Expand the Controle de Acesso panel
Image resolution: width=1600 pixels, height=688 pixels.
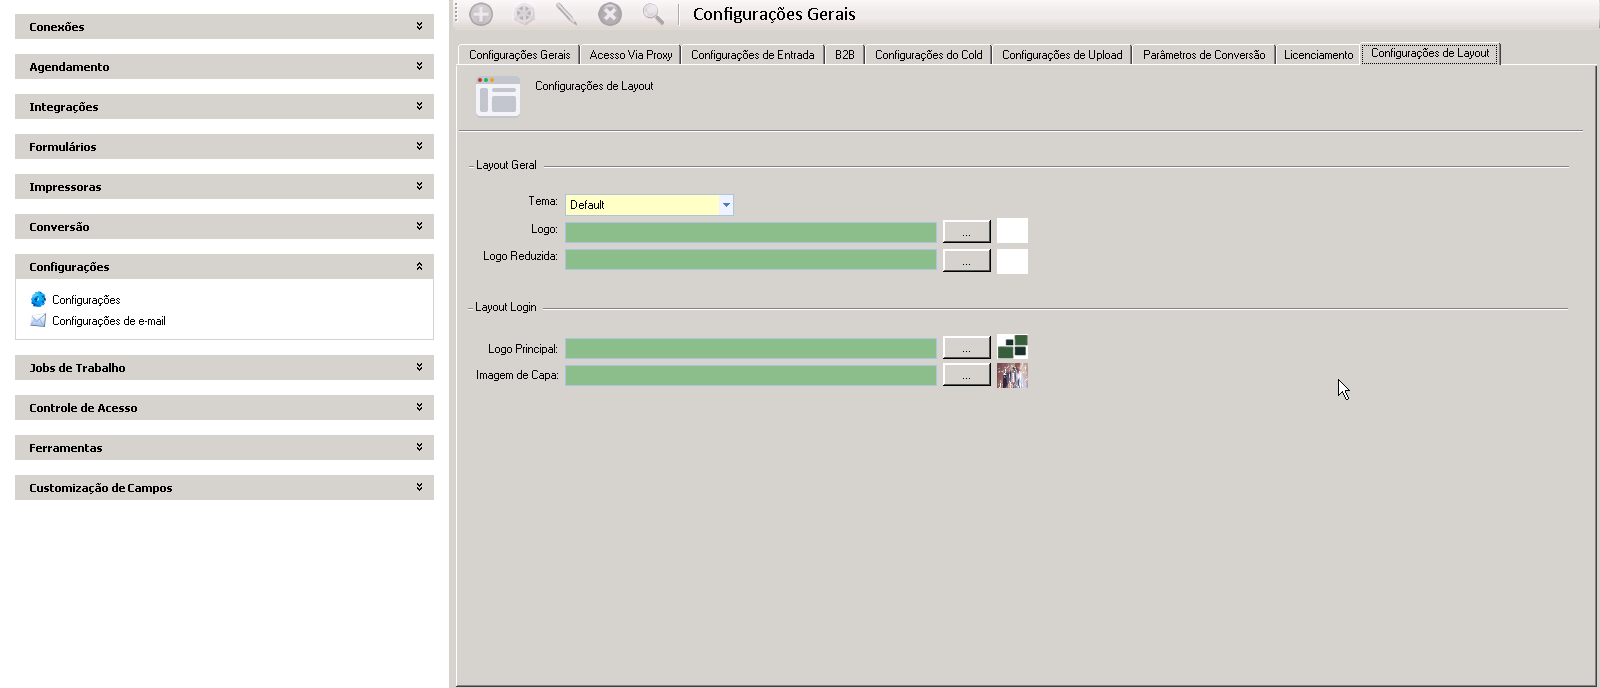point(224,407)
